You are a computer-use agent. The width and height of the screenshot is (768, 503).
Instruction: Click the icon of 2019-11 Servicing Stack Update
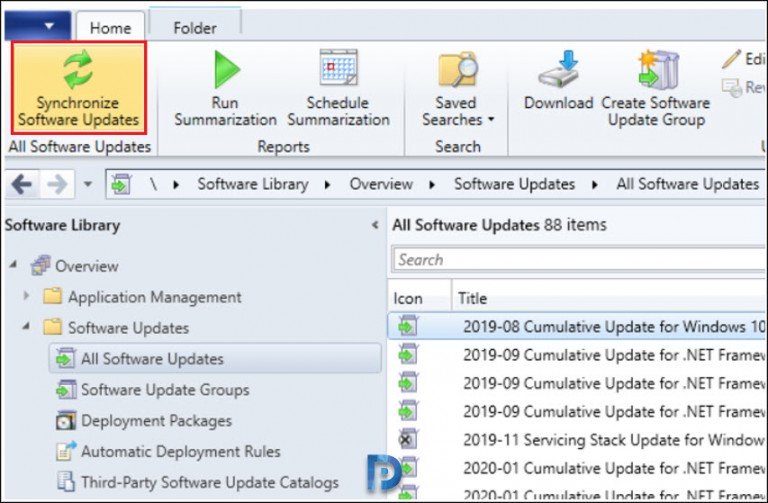(x=408, y=439)
